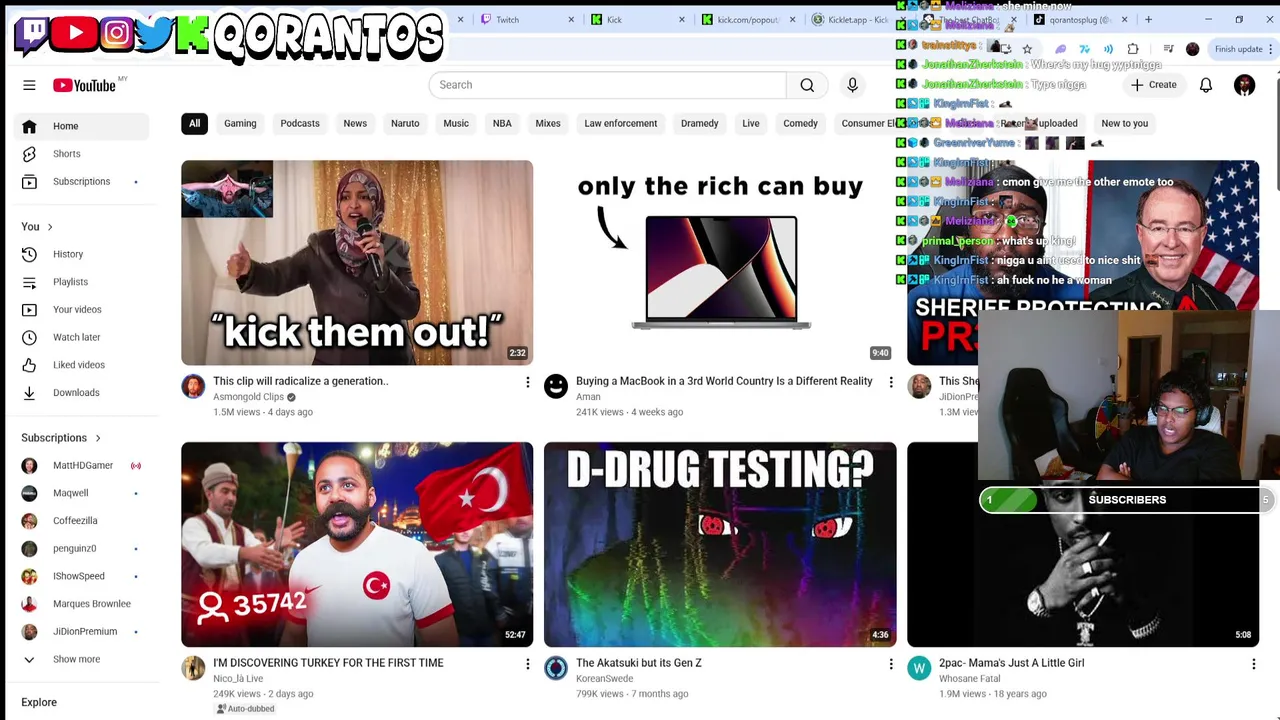Switch to the Kicklet.app tab

(x=855, y=19)
